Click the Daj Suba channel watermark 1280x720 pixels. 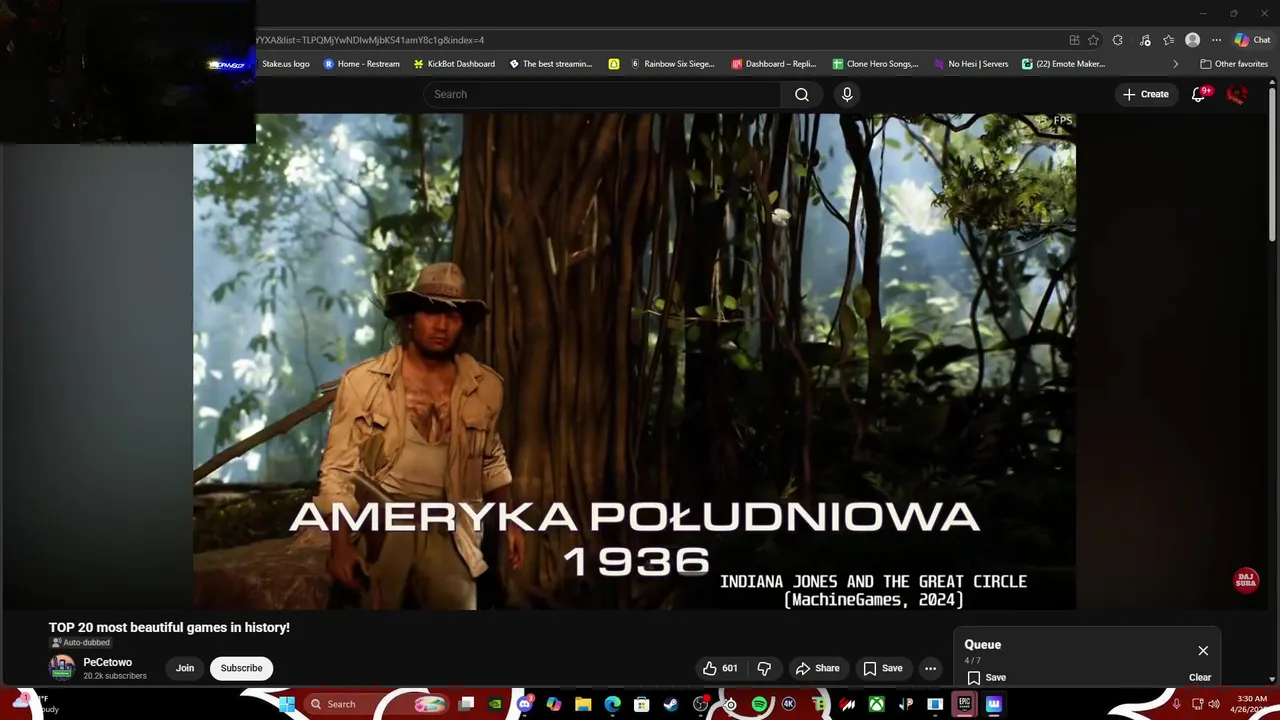tap(1246, 581)
